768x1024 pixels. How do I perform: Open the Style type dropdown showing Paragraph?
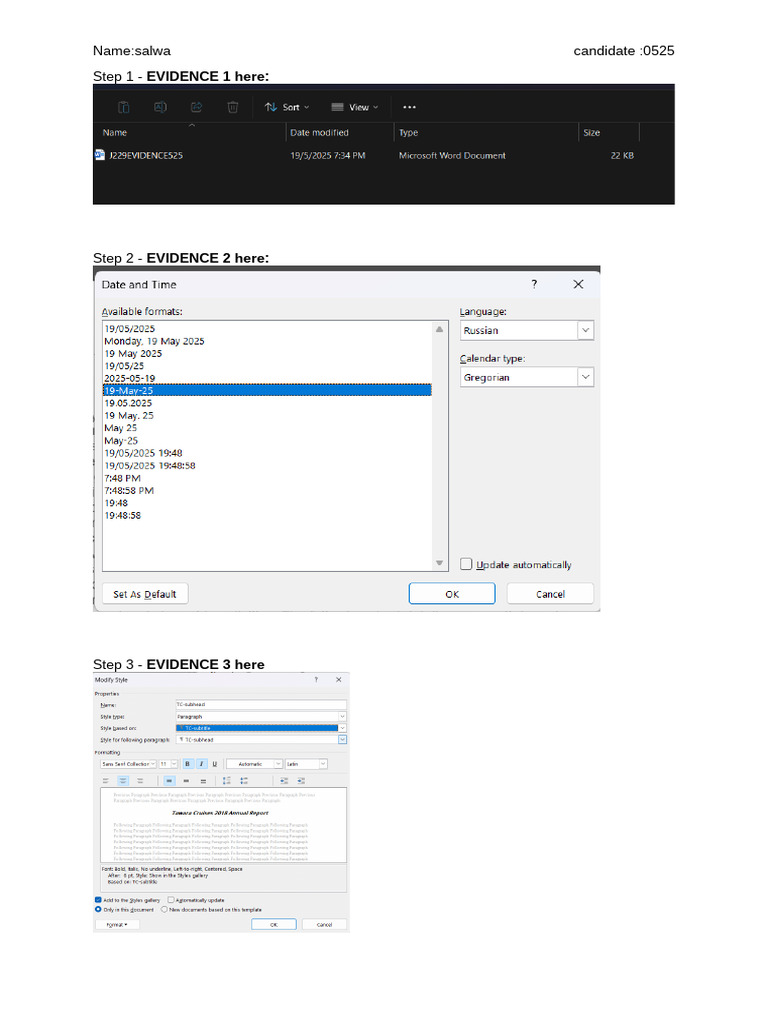pos(342,716)
